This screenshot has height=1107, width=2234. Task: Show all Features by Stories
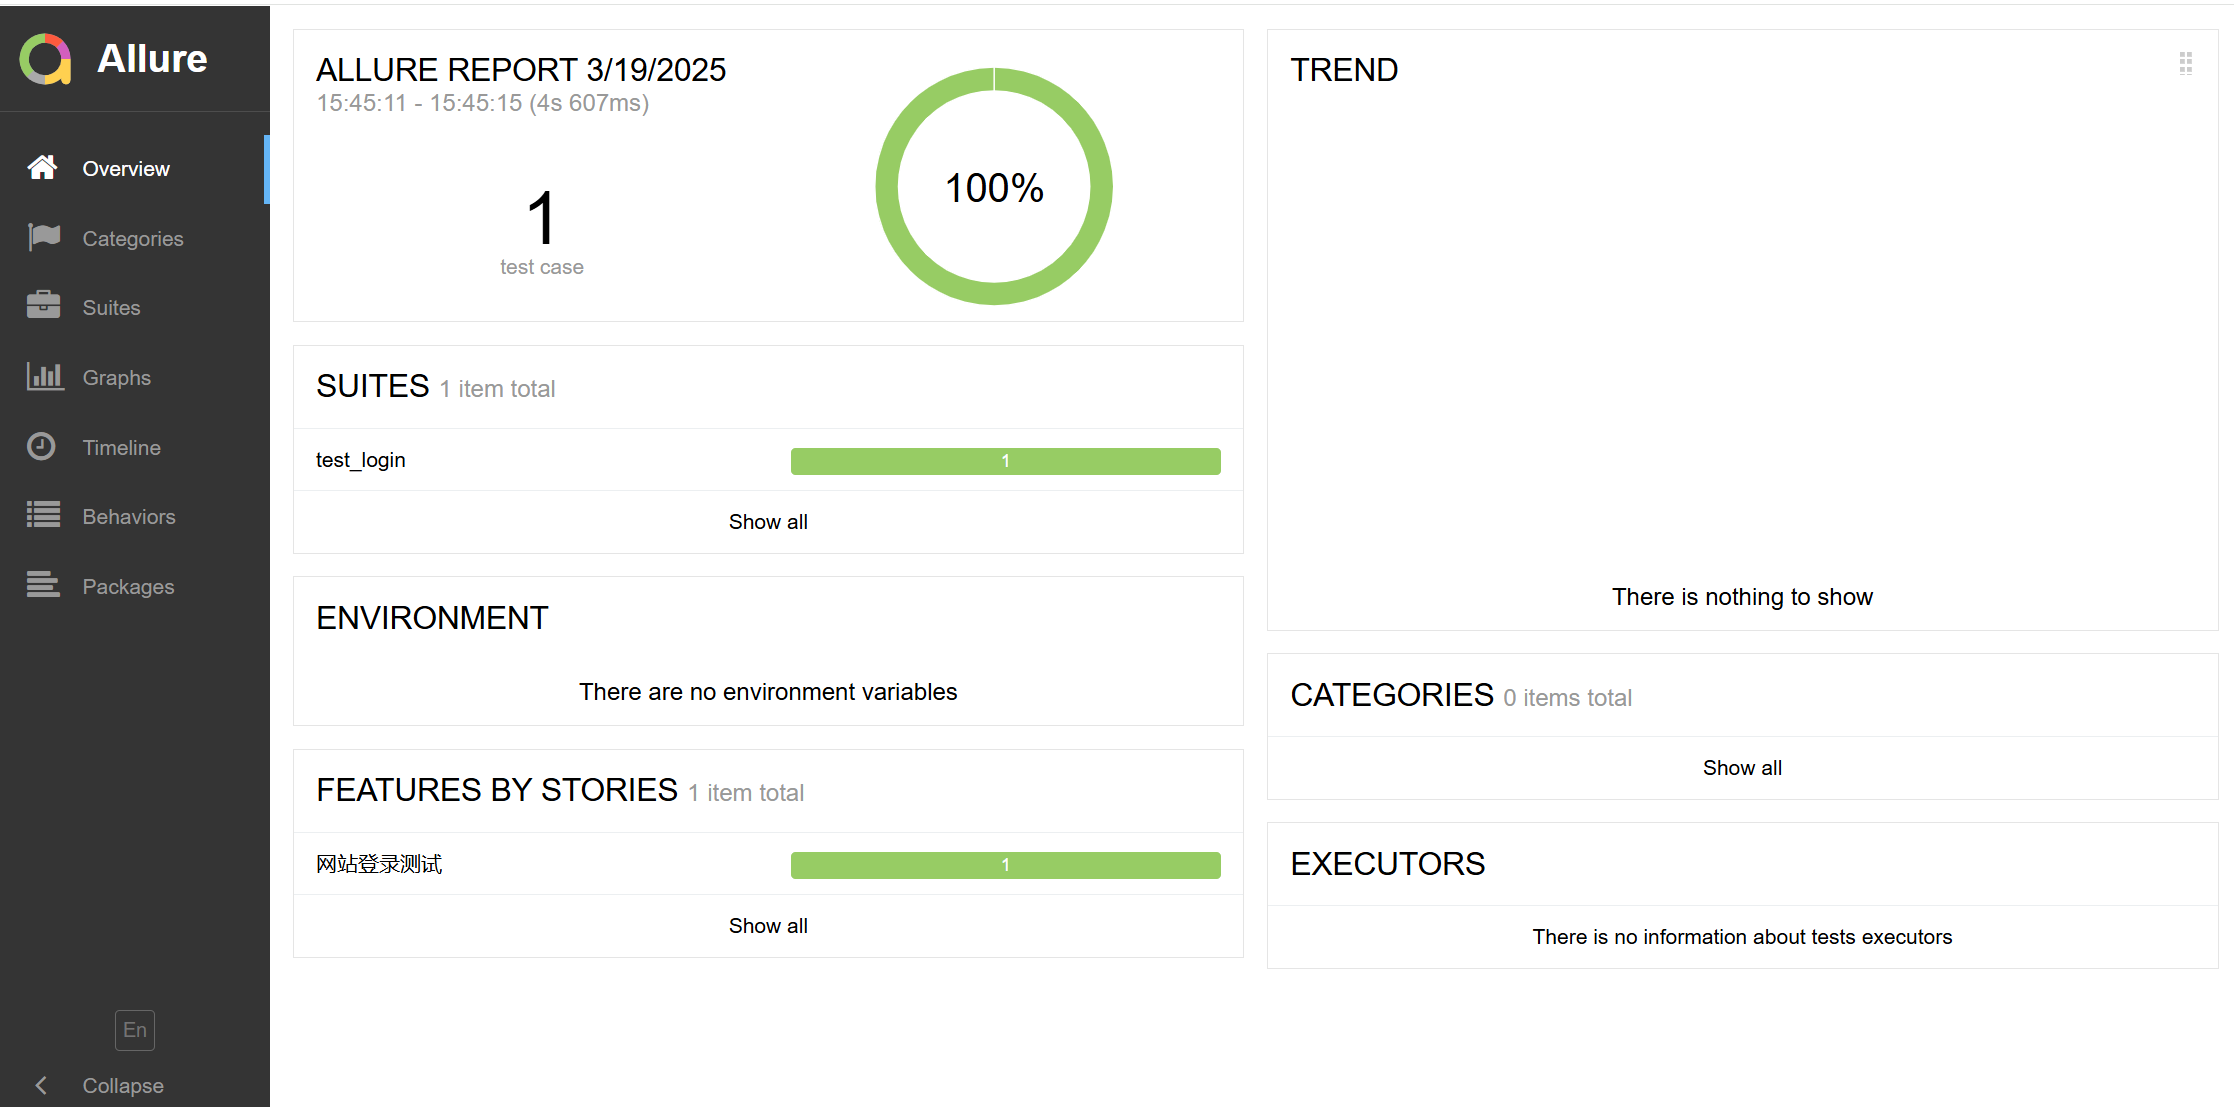pyautogui.click(x=768, y=926)
